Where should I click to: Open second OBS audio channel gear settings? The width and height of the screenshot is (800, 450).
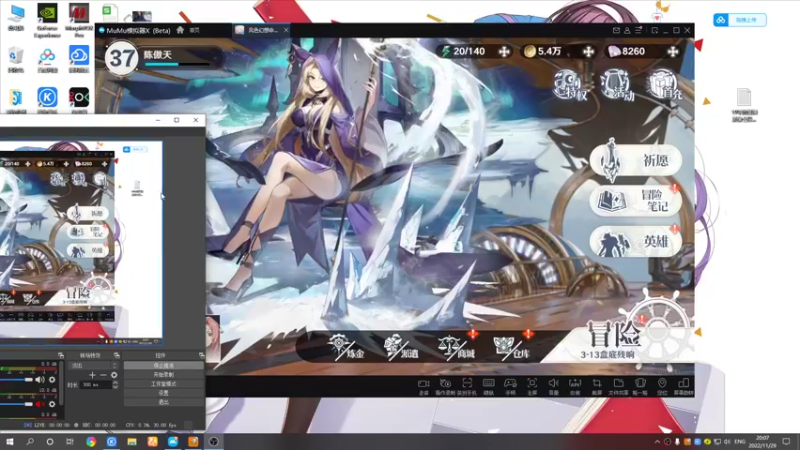tap(52, 404)
